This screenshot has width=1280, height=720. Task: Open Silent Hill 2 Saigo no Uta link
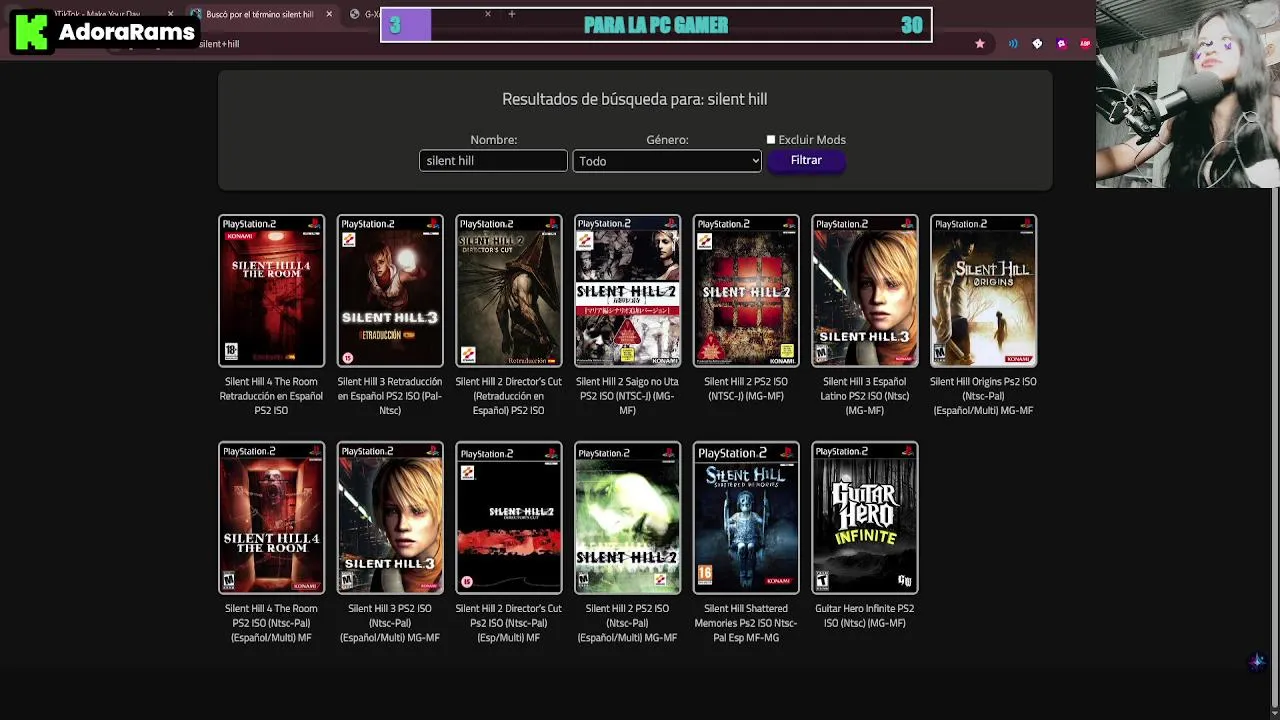pos(627,396)
